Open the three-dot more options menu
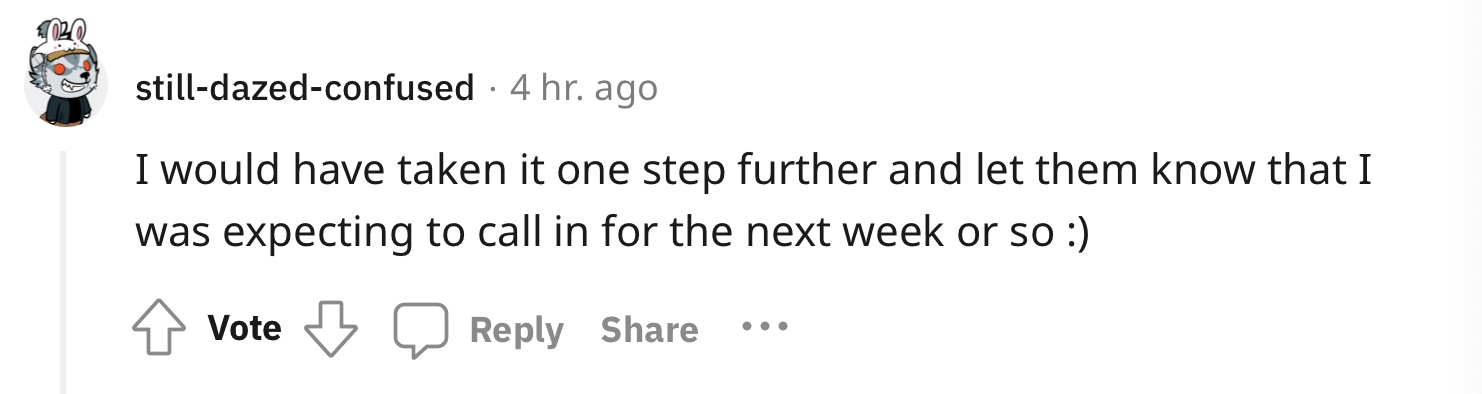Image resolution: width=1482 pixels, height=394 pixels. (764, 328)
